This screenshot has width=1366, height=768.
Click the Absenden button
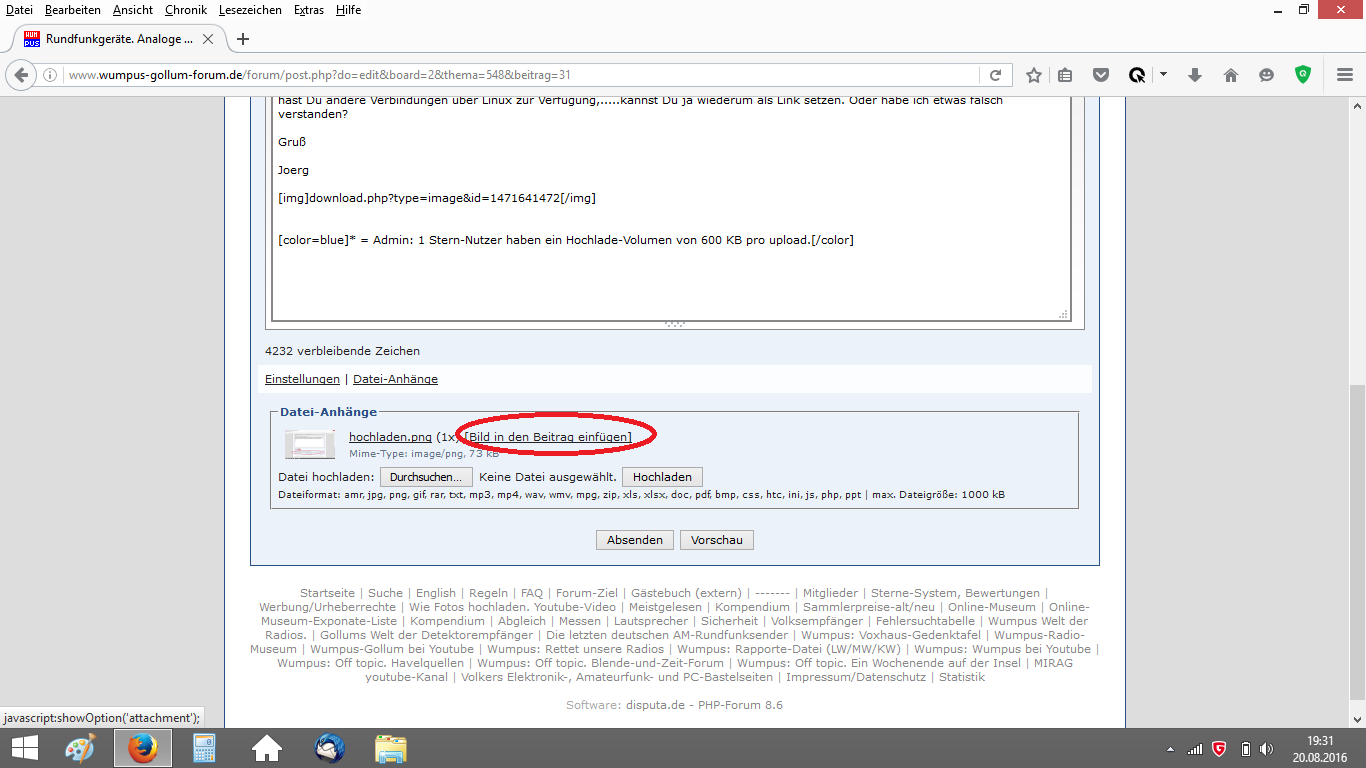635,540
